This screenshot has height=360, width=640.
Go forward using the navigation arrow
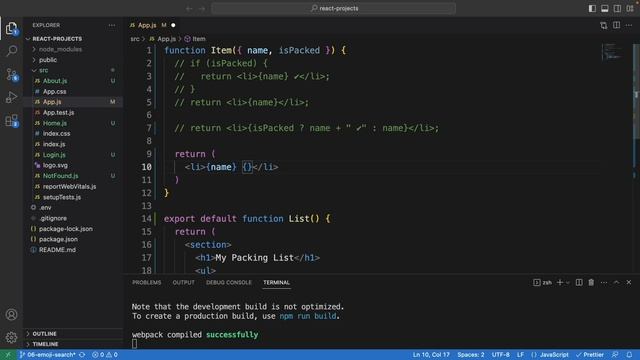(202, 9)
